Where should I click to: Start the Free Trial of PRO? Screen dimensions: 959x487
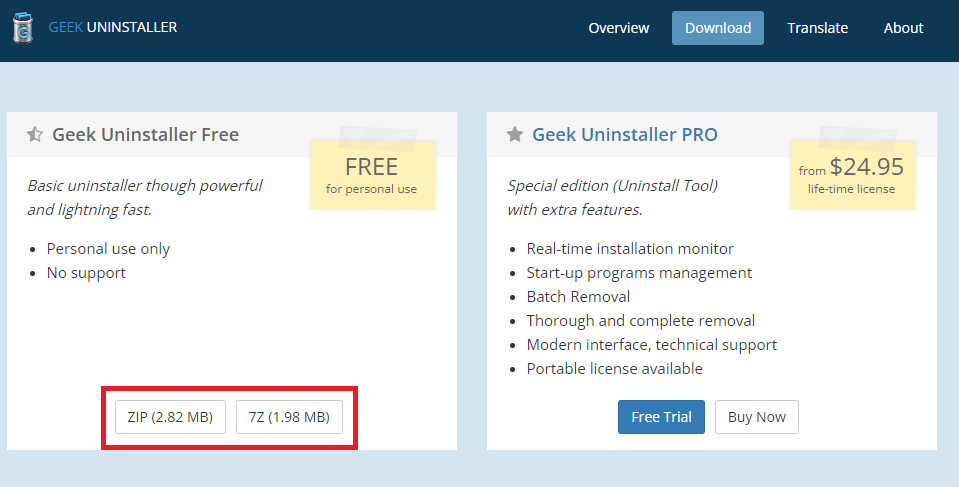click(661, 417)
